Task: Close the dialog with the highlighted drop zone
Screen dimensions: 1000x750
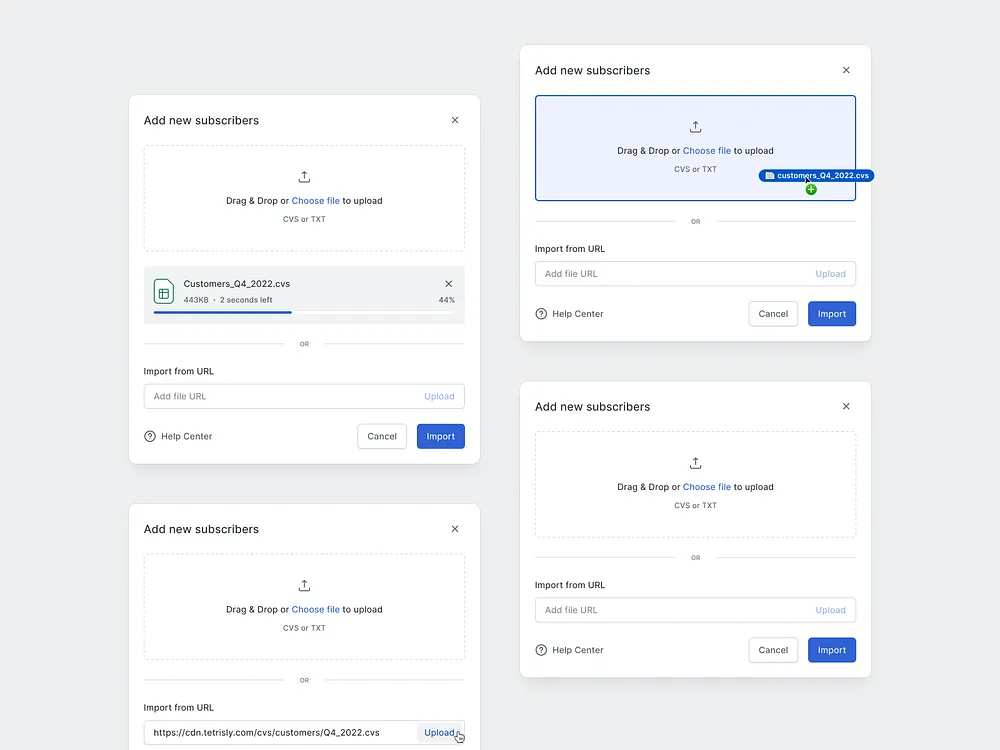Action: pyautogui.click(x=846, y=70)
